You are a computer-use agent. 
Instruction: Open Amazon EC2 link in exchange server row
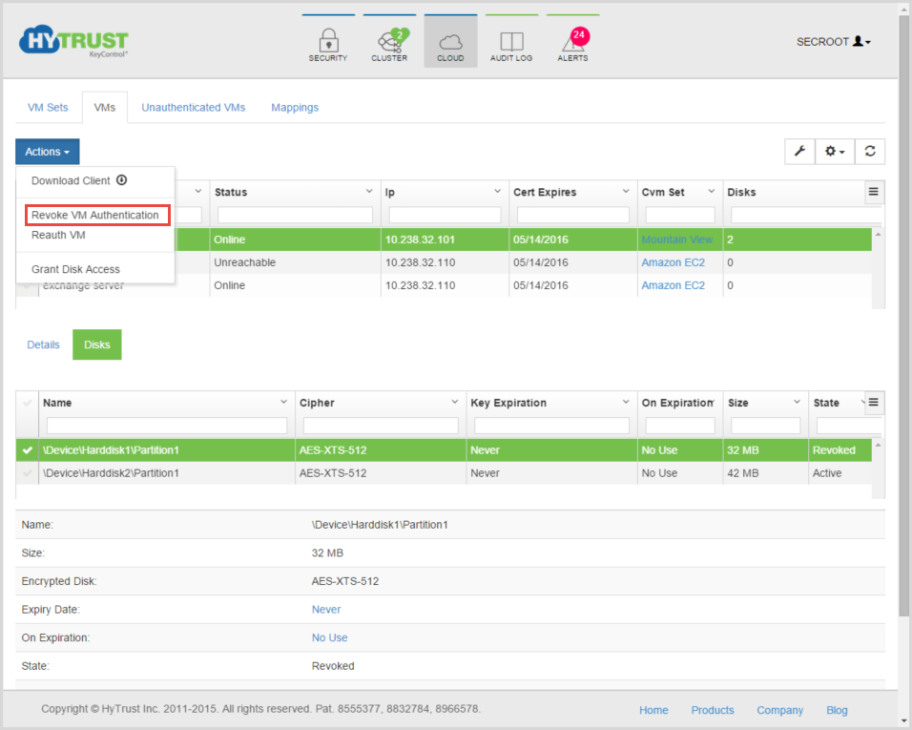pyautogui.click(x=673, y=286)
